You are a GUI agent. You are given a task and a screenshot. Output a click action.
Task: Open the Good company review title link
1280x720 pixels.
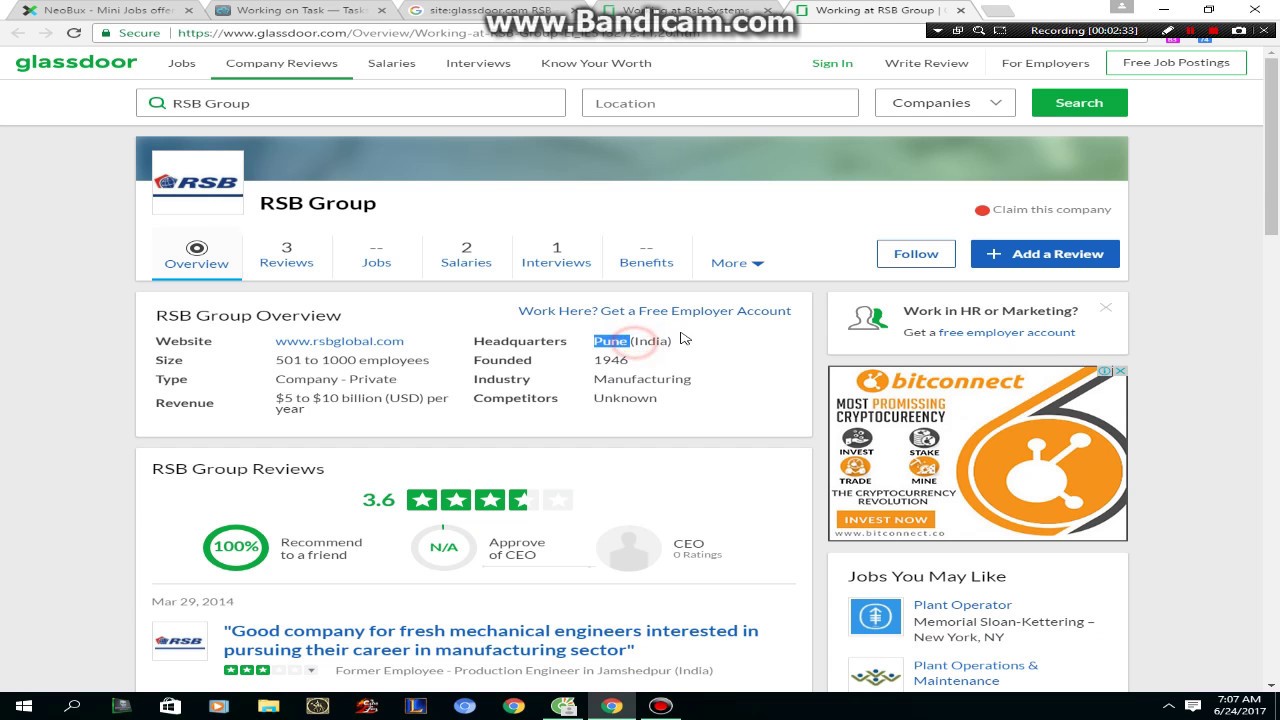point(491,640)
